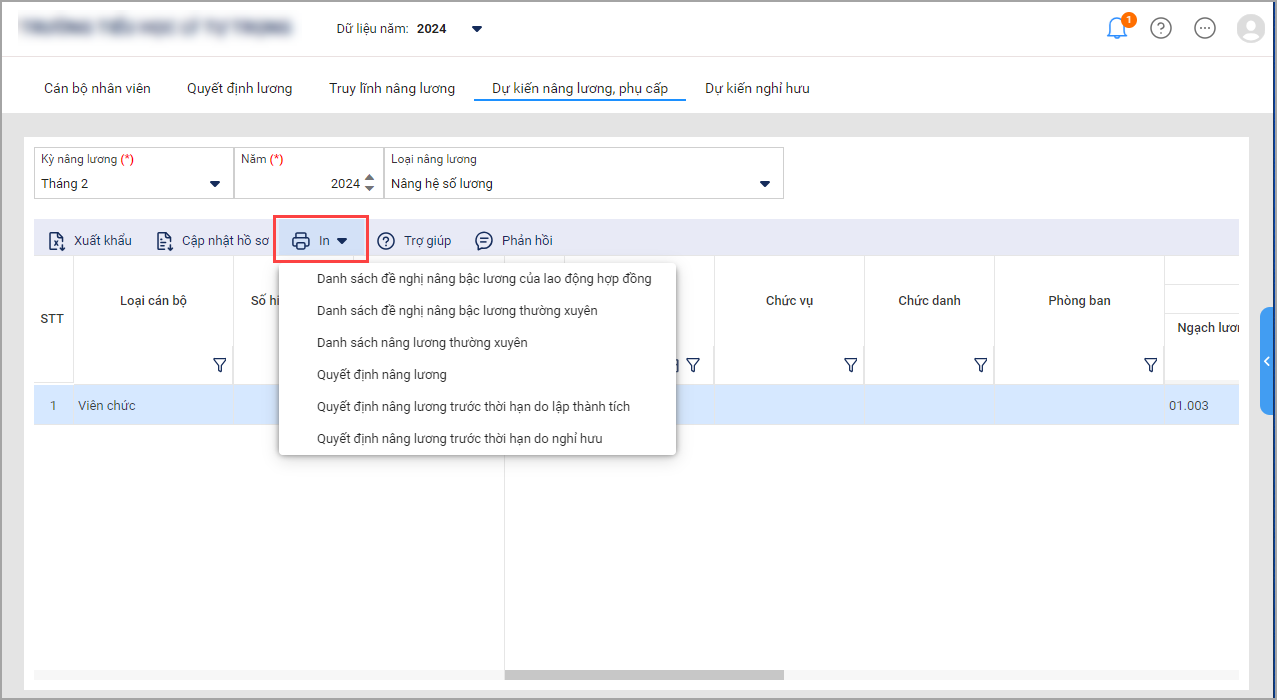Expand the right side panel arrow
This screenshot has height=700, width=1277.
click(x=1267, y=361)
